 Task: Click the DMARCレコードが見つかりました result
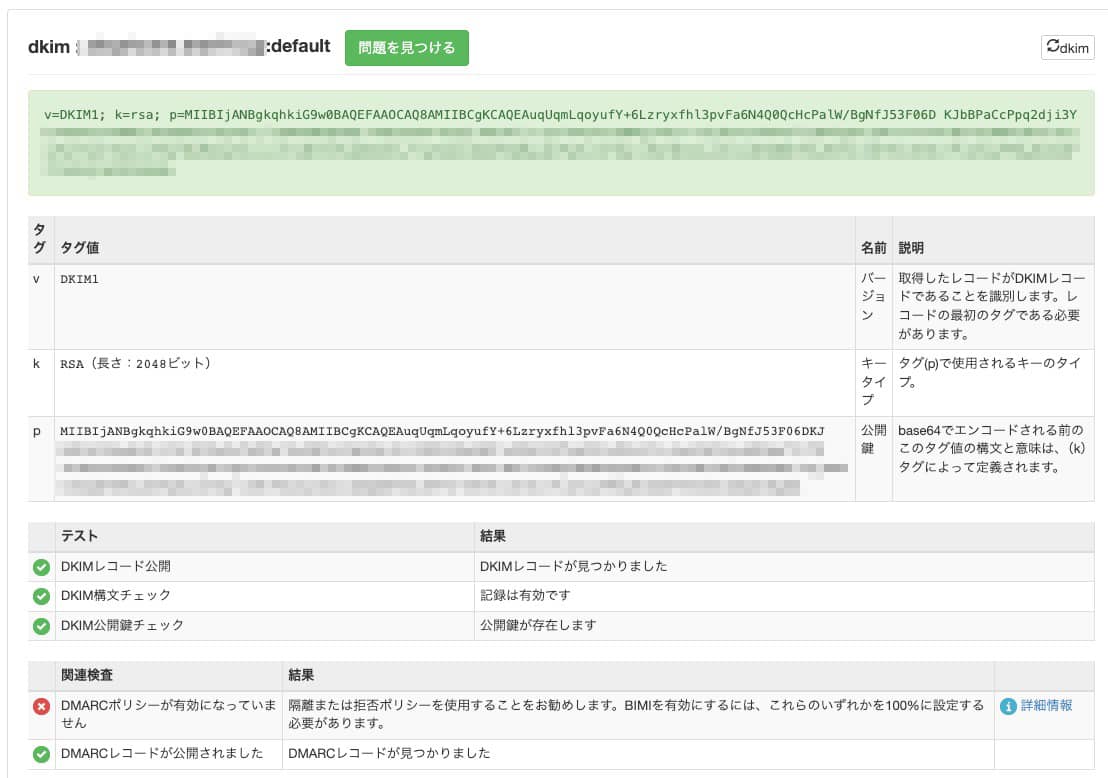[389, 753]
